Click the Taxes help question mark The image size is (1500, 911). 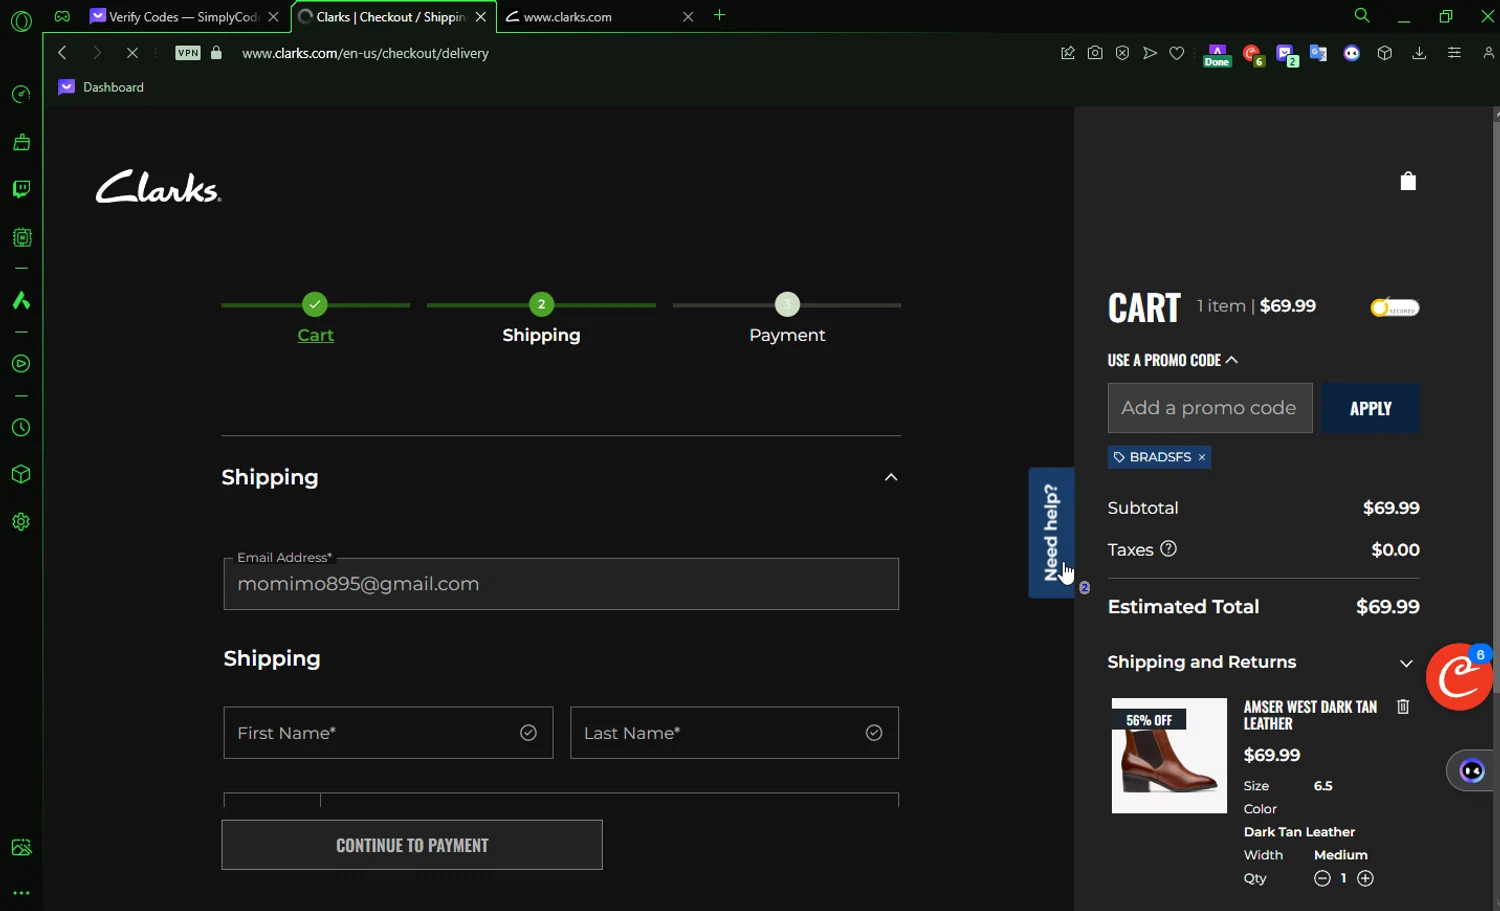(x=1168, y=548)
